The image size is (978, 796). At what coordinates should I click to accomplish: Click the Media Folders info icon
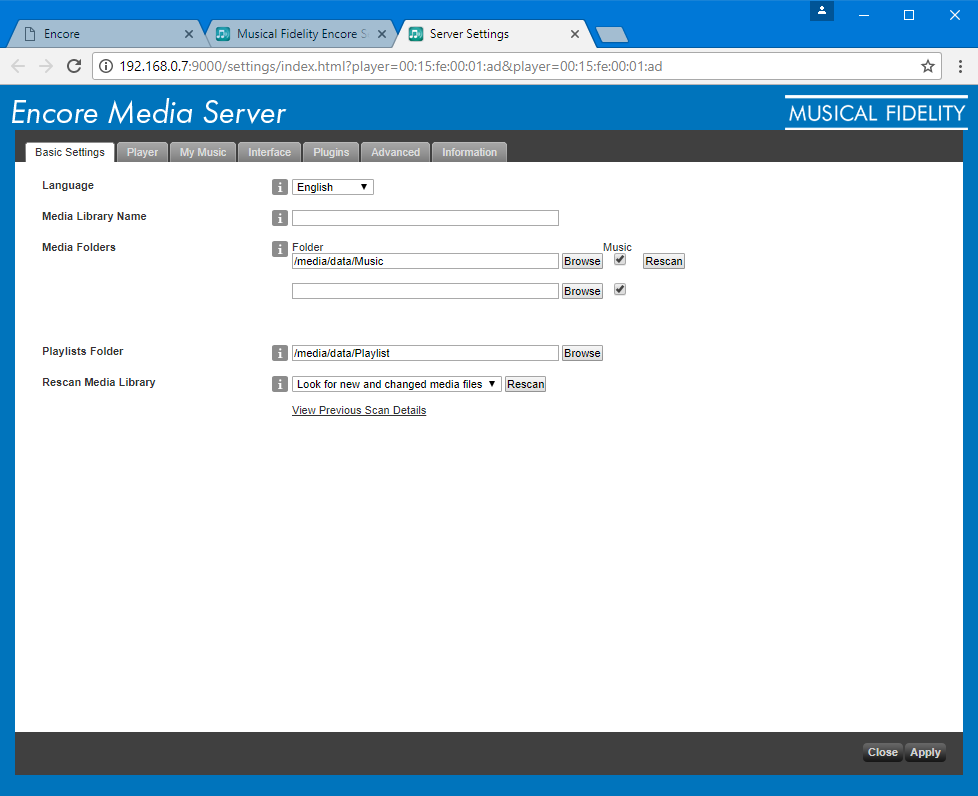[279, 249]
